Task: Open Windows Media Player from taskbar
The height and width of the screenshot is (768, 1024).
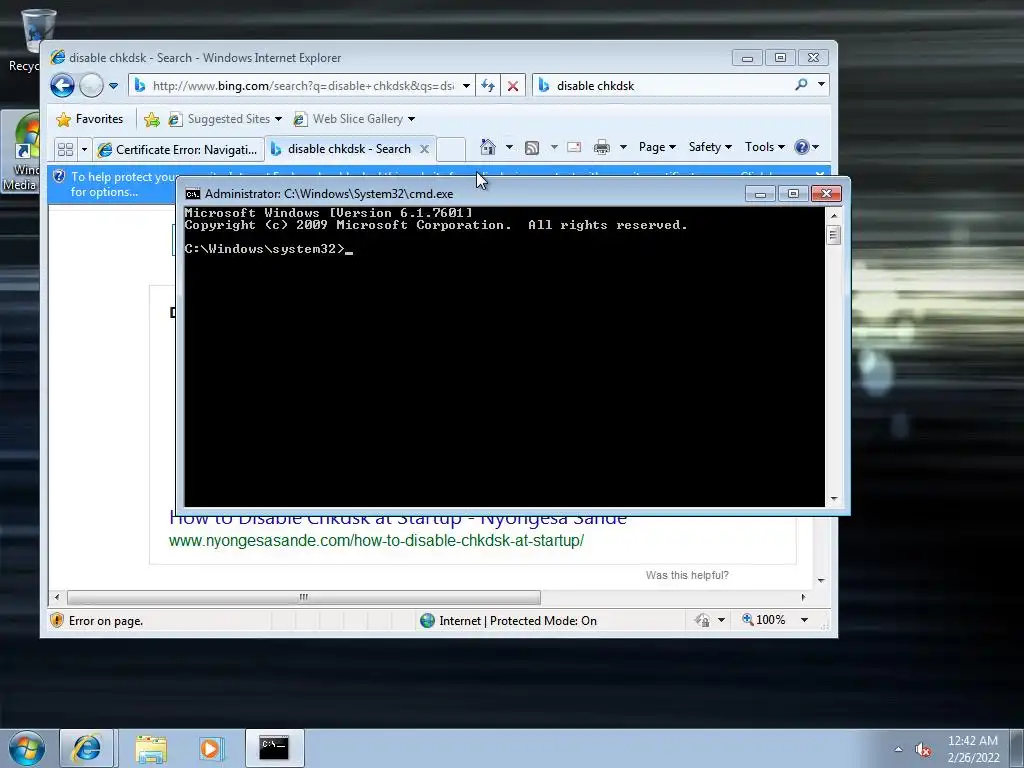Action: click(210, 748)
